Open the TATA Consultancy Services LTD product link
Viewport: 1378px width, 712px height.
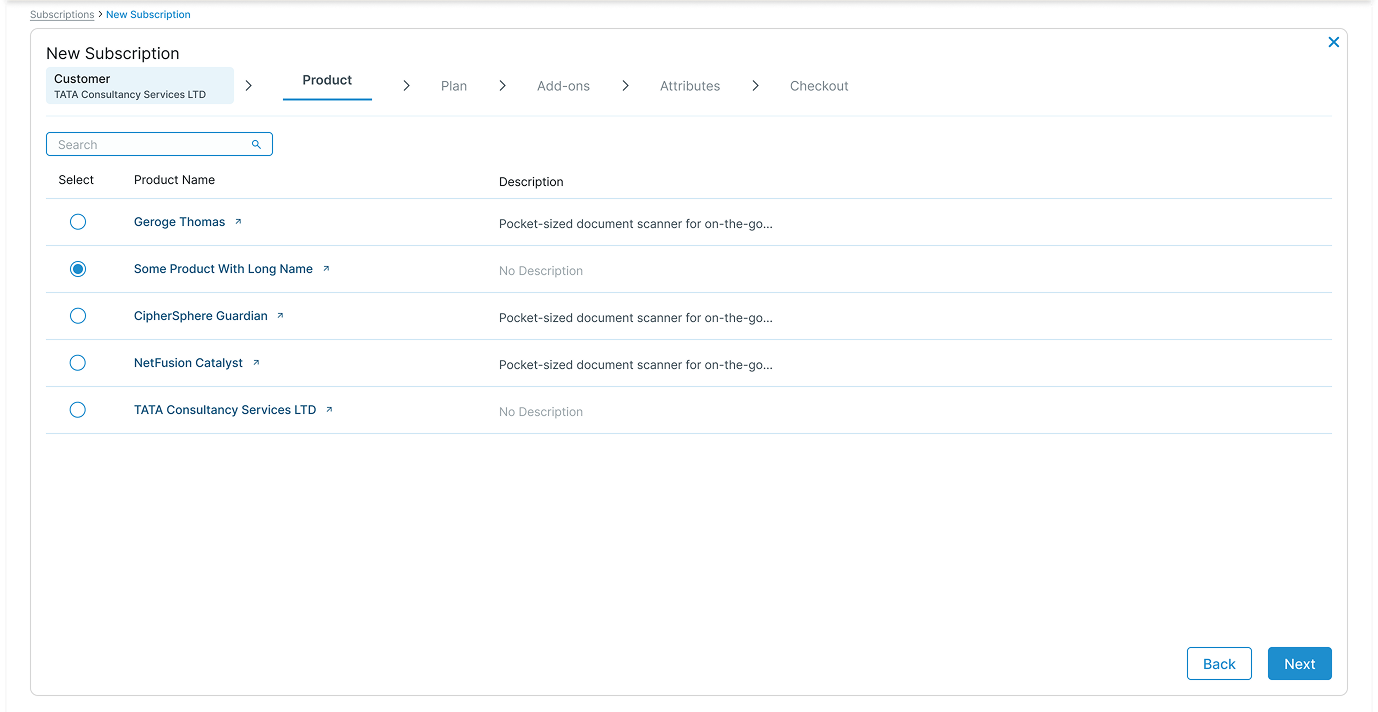pyautogui.click(x=225, y=410)
